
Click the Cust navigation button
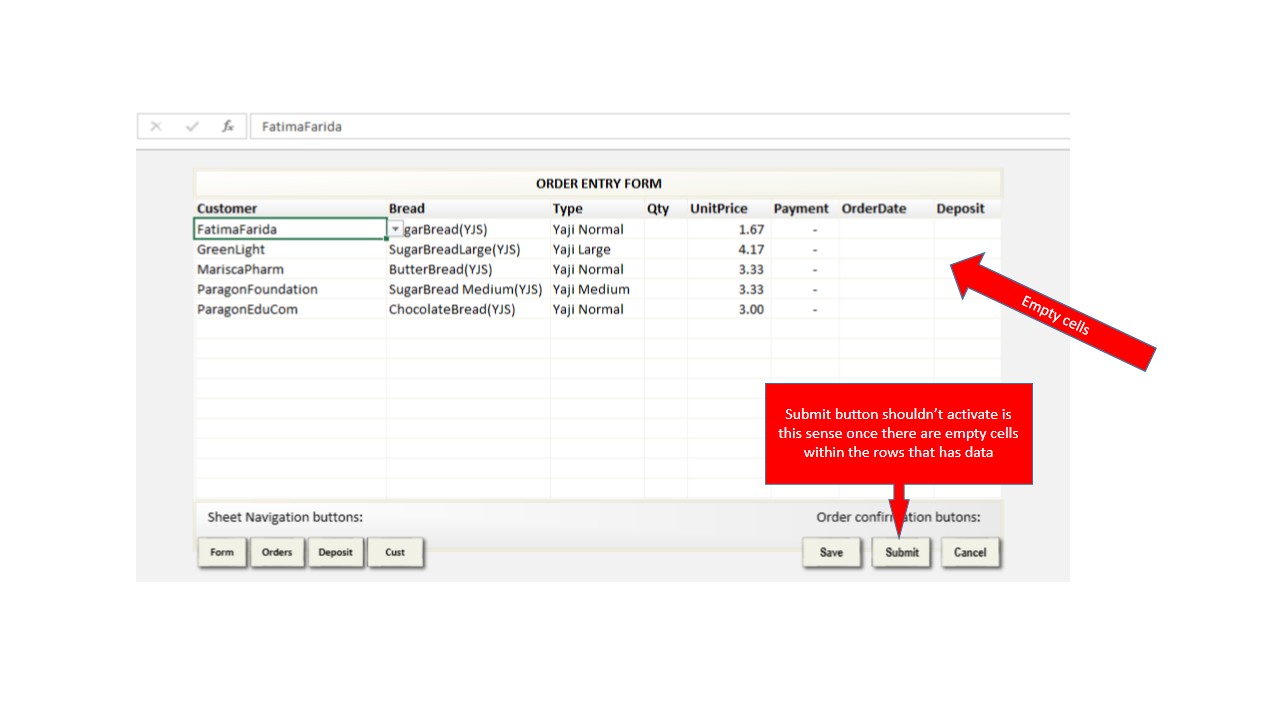coord(395,552)
